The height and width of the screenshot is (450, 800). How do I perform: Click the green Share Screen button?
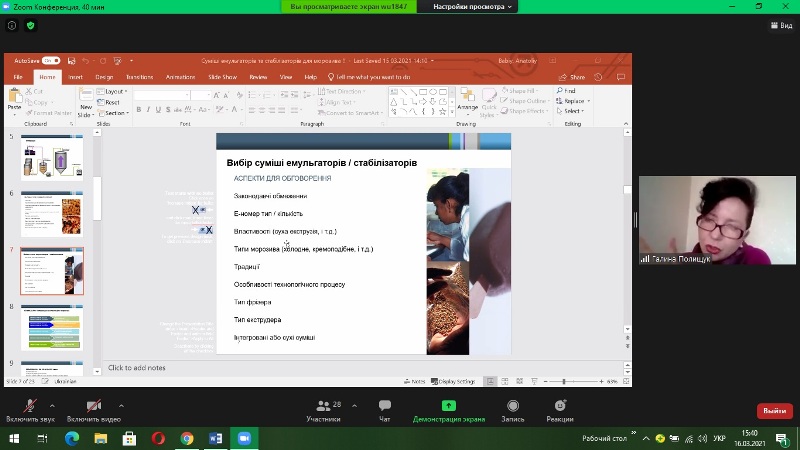coord(448,410)
